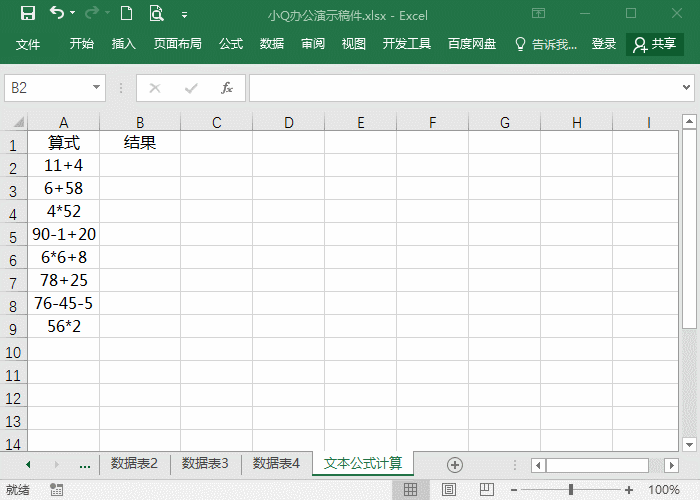The image size is (700, 500).
Task: Switch to Page Break Preview icon
Action: (x=487, y=490)
